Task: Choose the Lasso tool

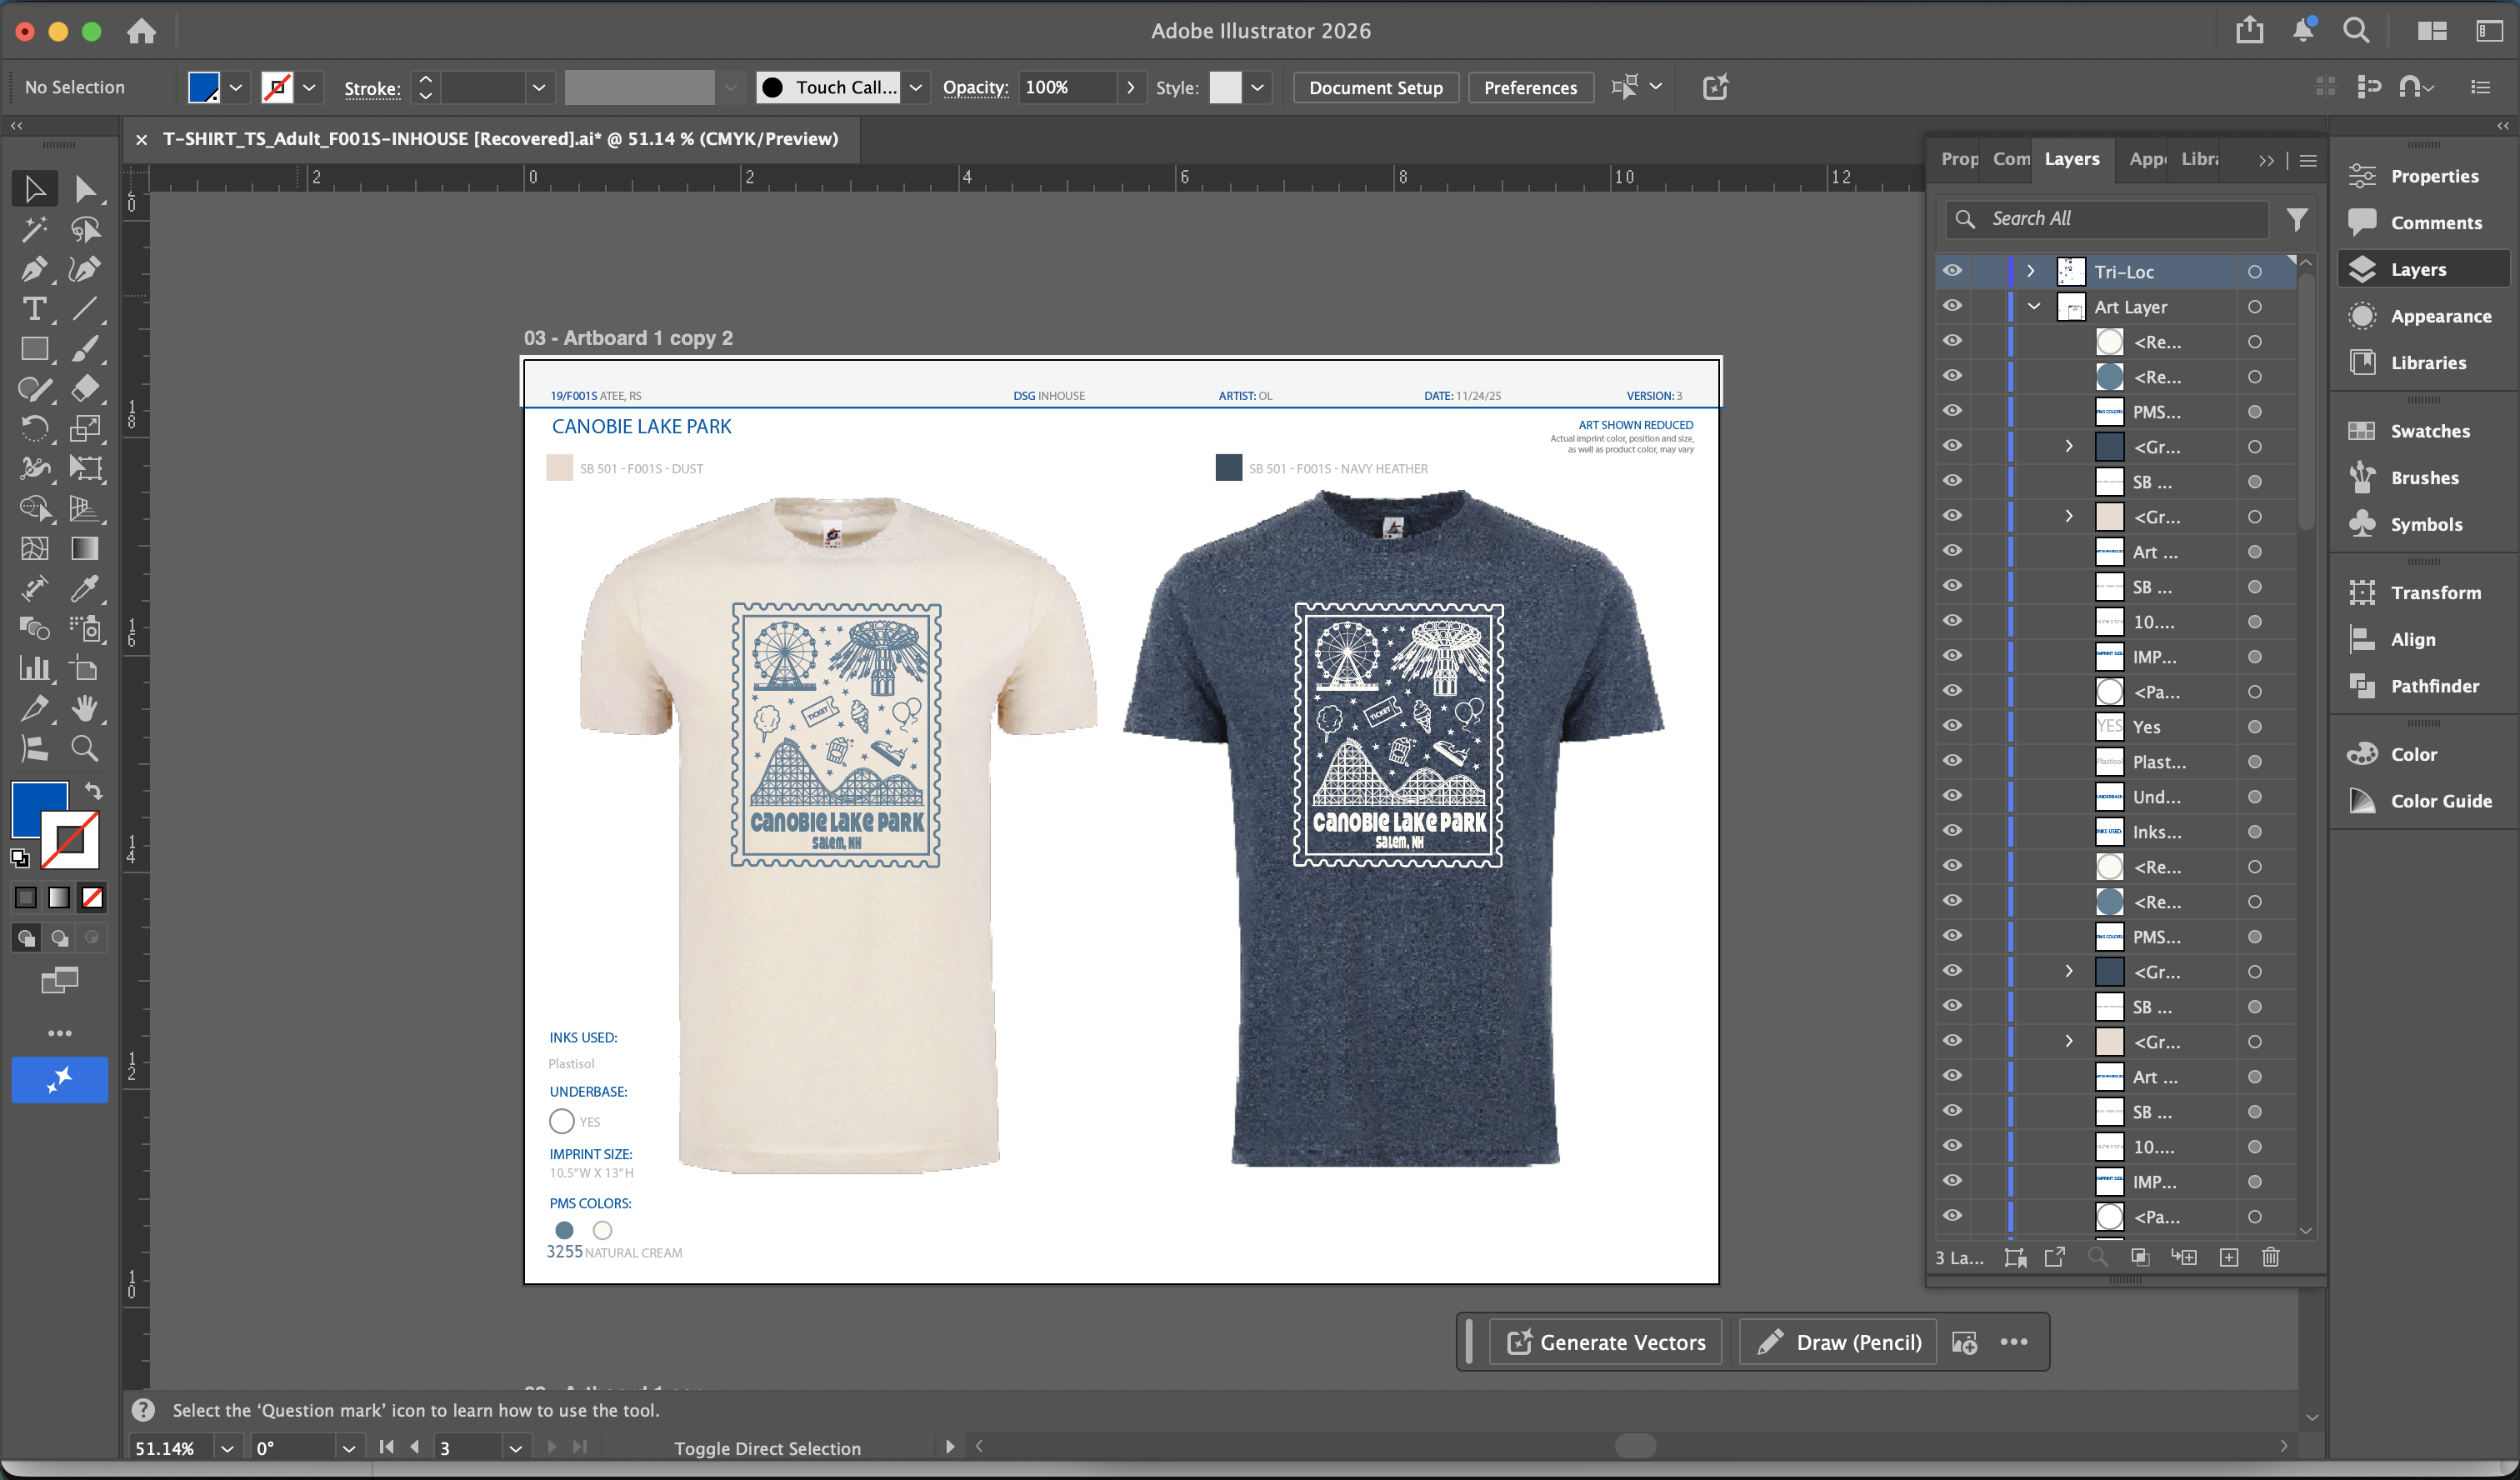Action: point(85,229)
